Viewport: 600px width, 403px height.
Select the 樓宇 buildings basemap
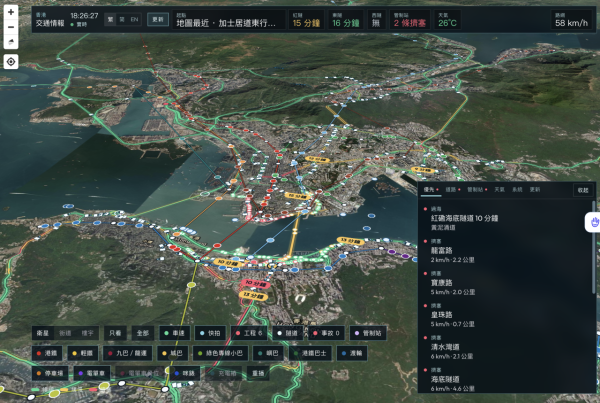click(87, 333)
